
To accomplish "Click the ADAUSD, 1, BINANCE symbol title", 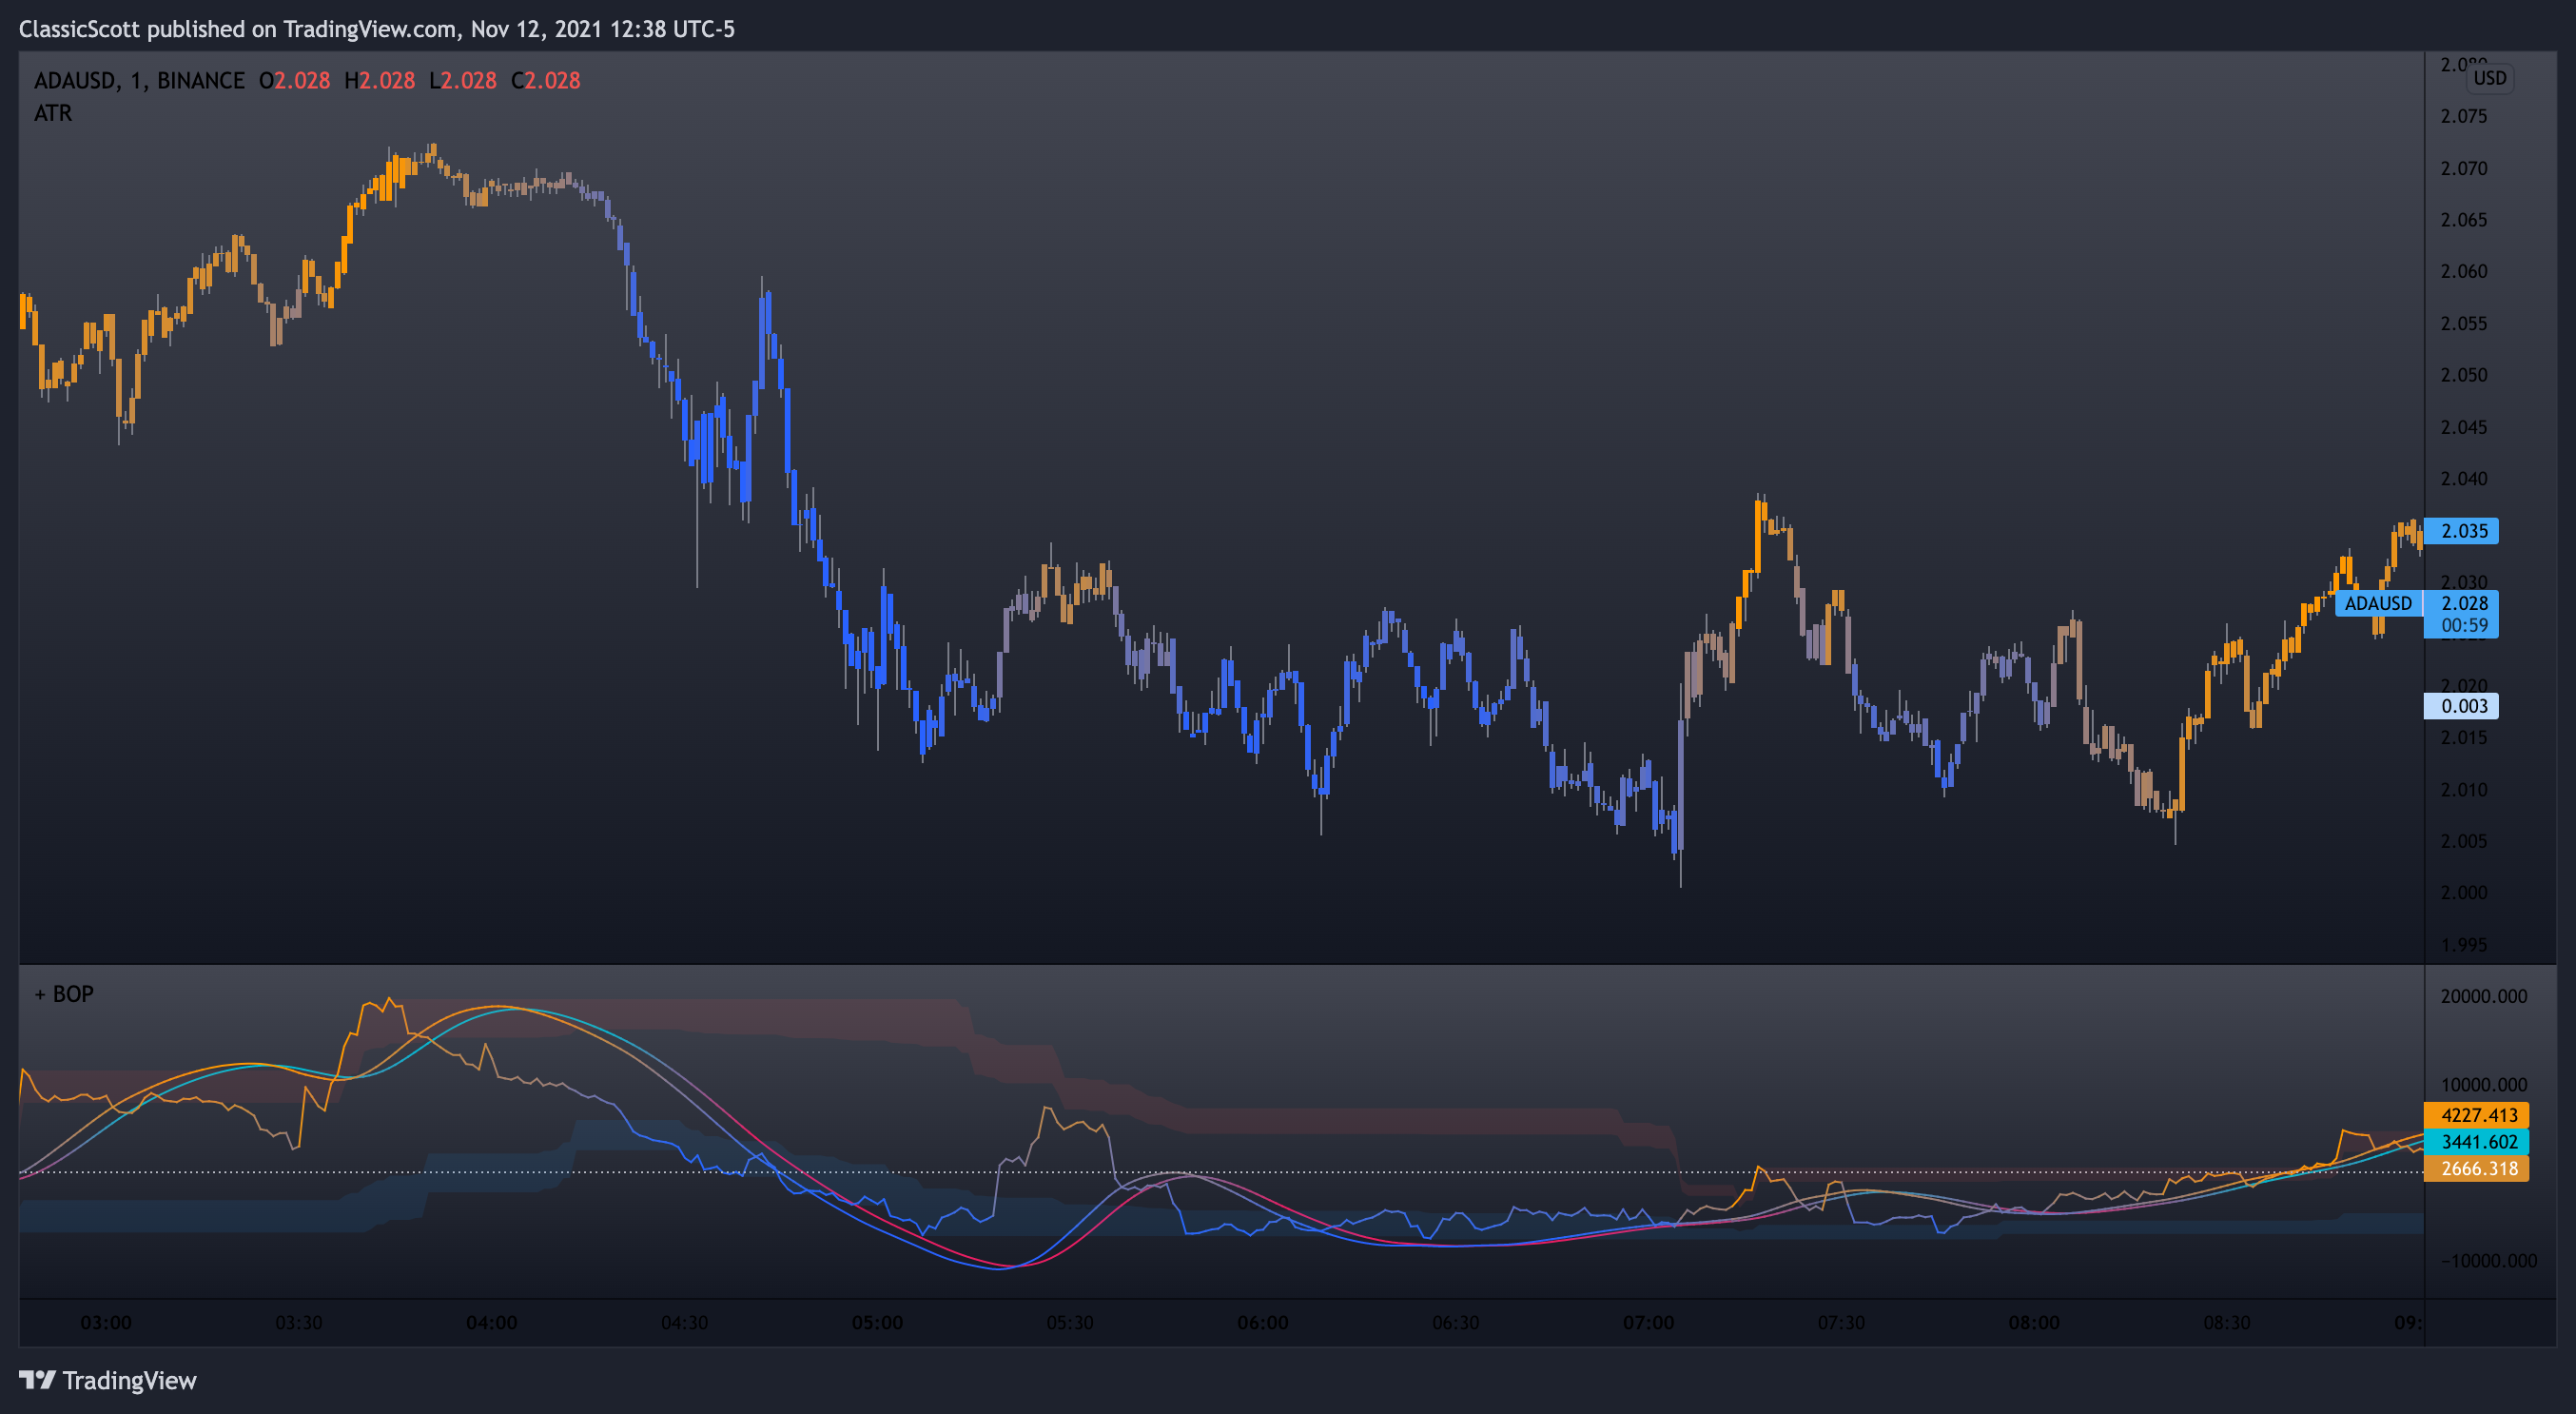I will tap(139, 80).
